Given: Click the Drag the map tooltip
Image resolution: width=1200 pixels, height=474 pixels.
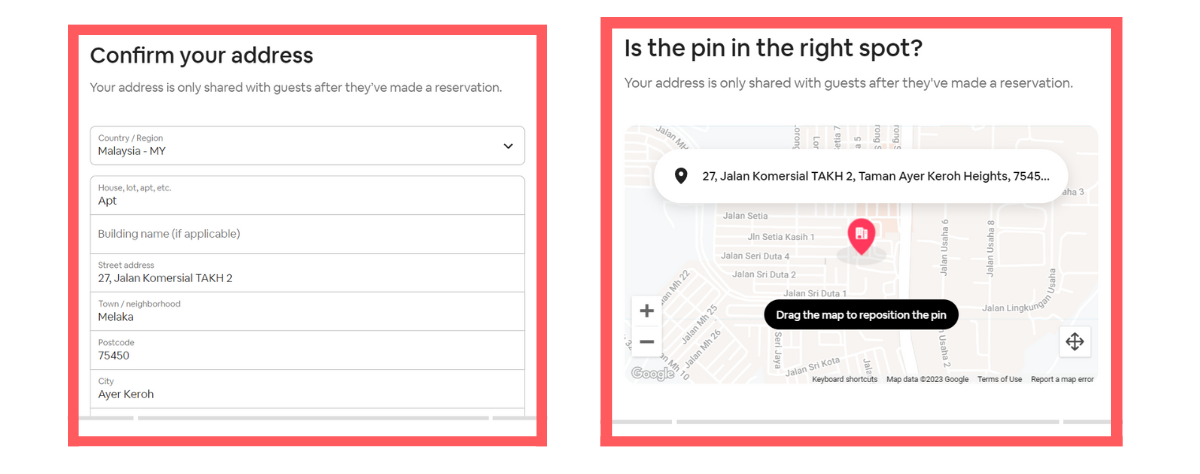Looking at the screenshot, I should pos(861,315).
